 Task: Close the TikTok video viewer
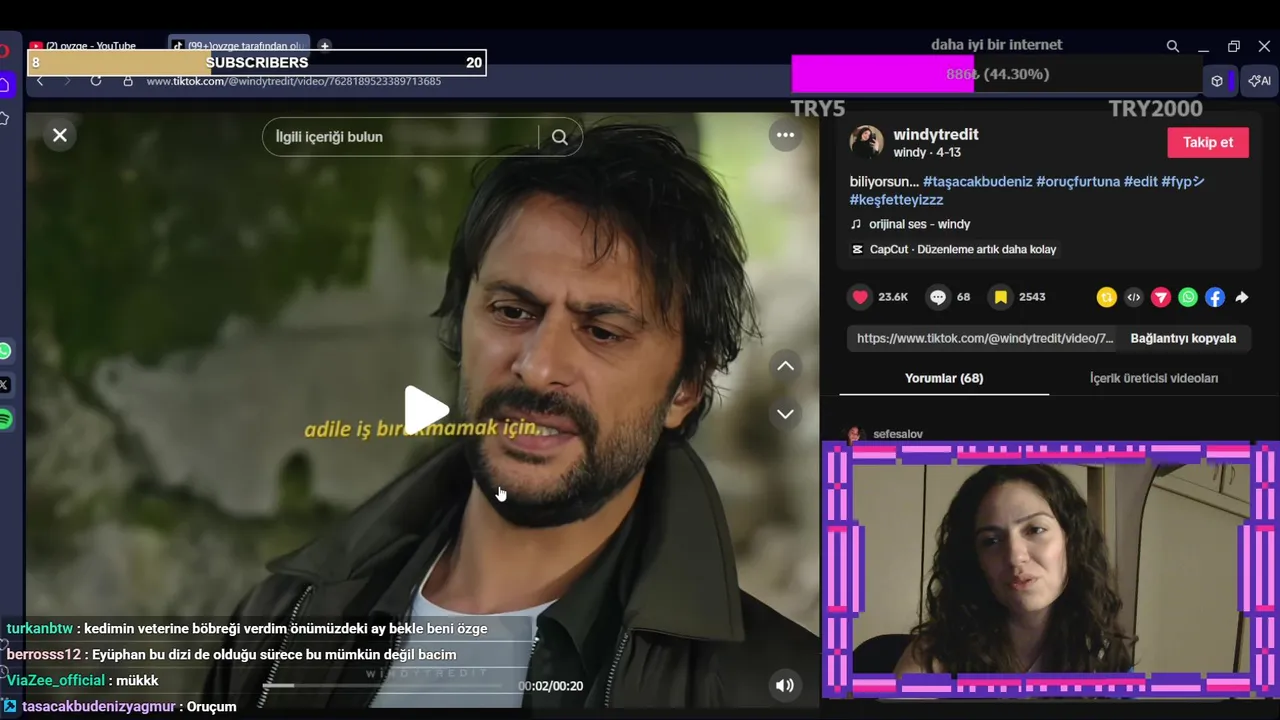pos(60,135)
